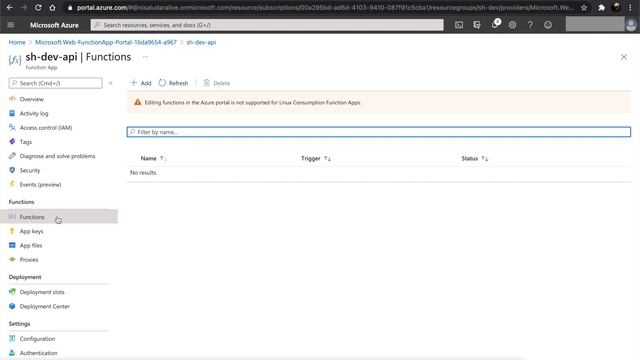Click the browser back arrow
640x360 pixels.
click(10, 7)
